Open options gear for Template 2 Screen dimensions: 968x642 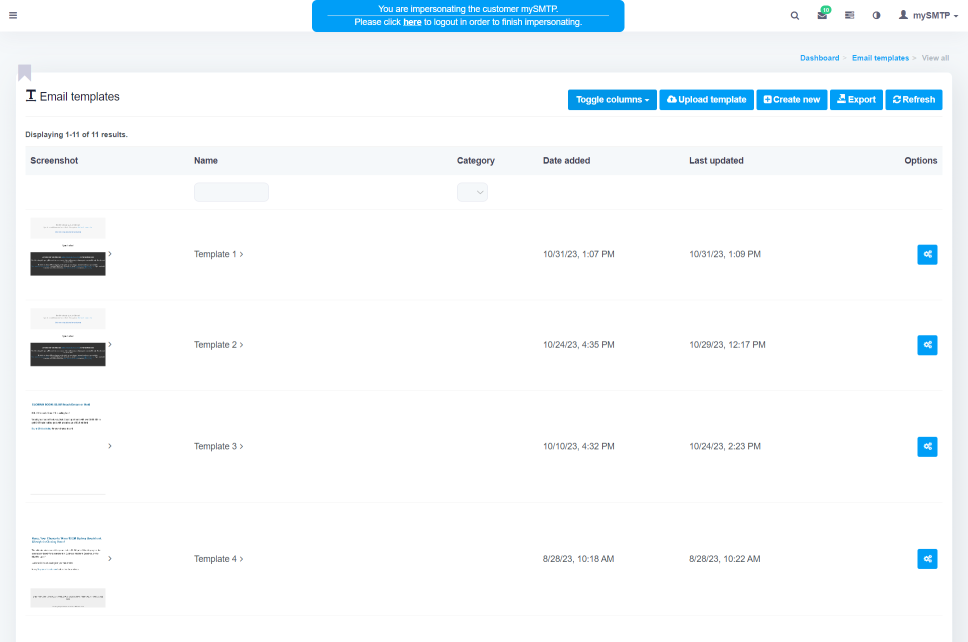coord(927,344)
